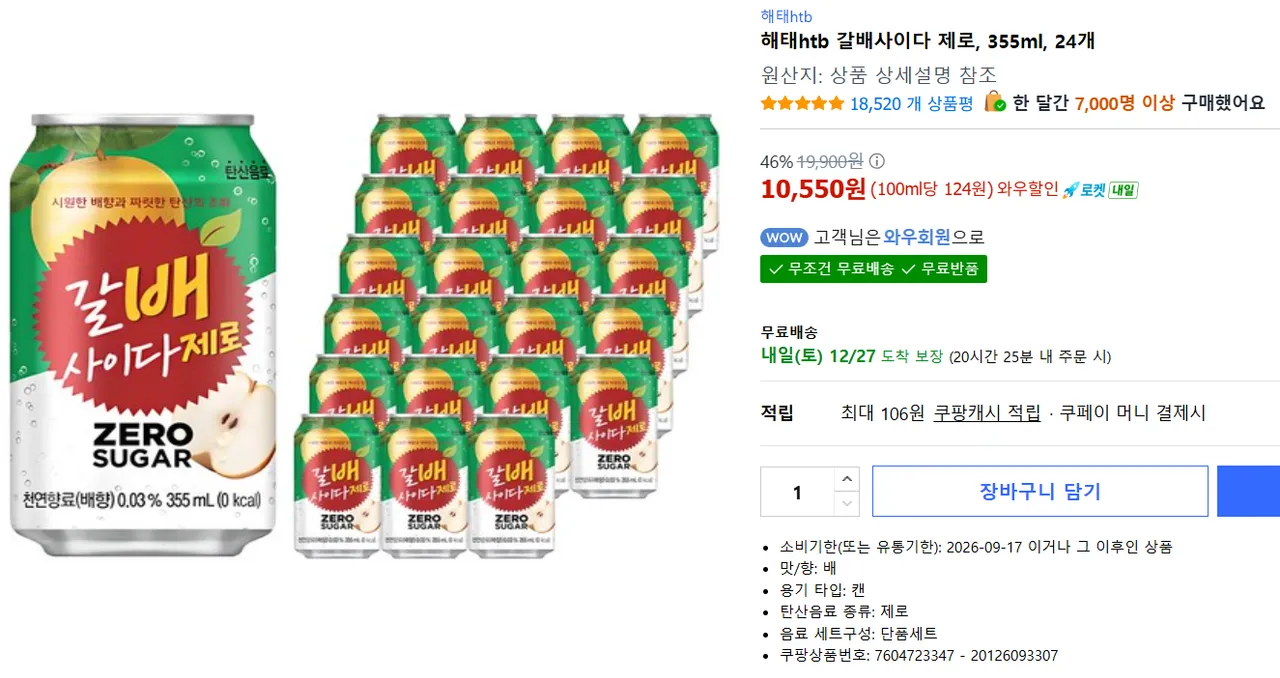Screen dimensions: 1280x678
Task: Click the five-star rating icons
Action: pos(802,103)
